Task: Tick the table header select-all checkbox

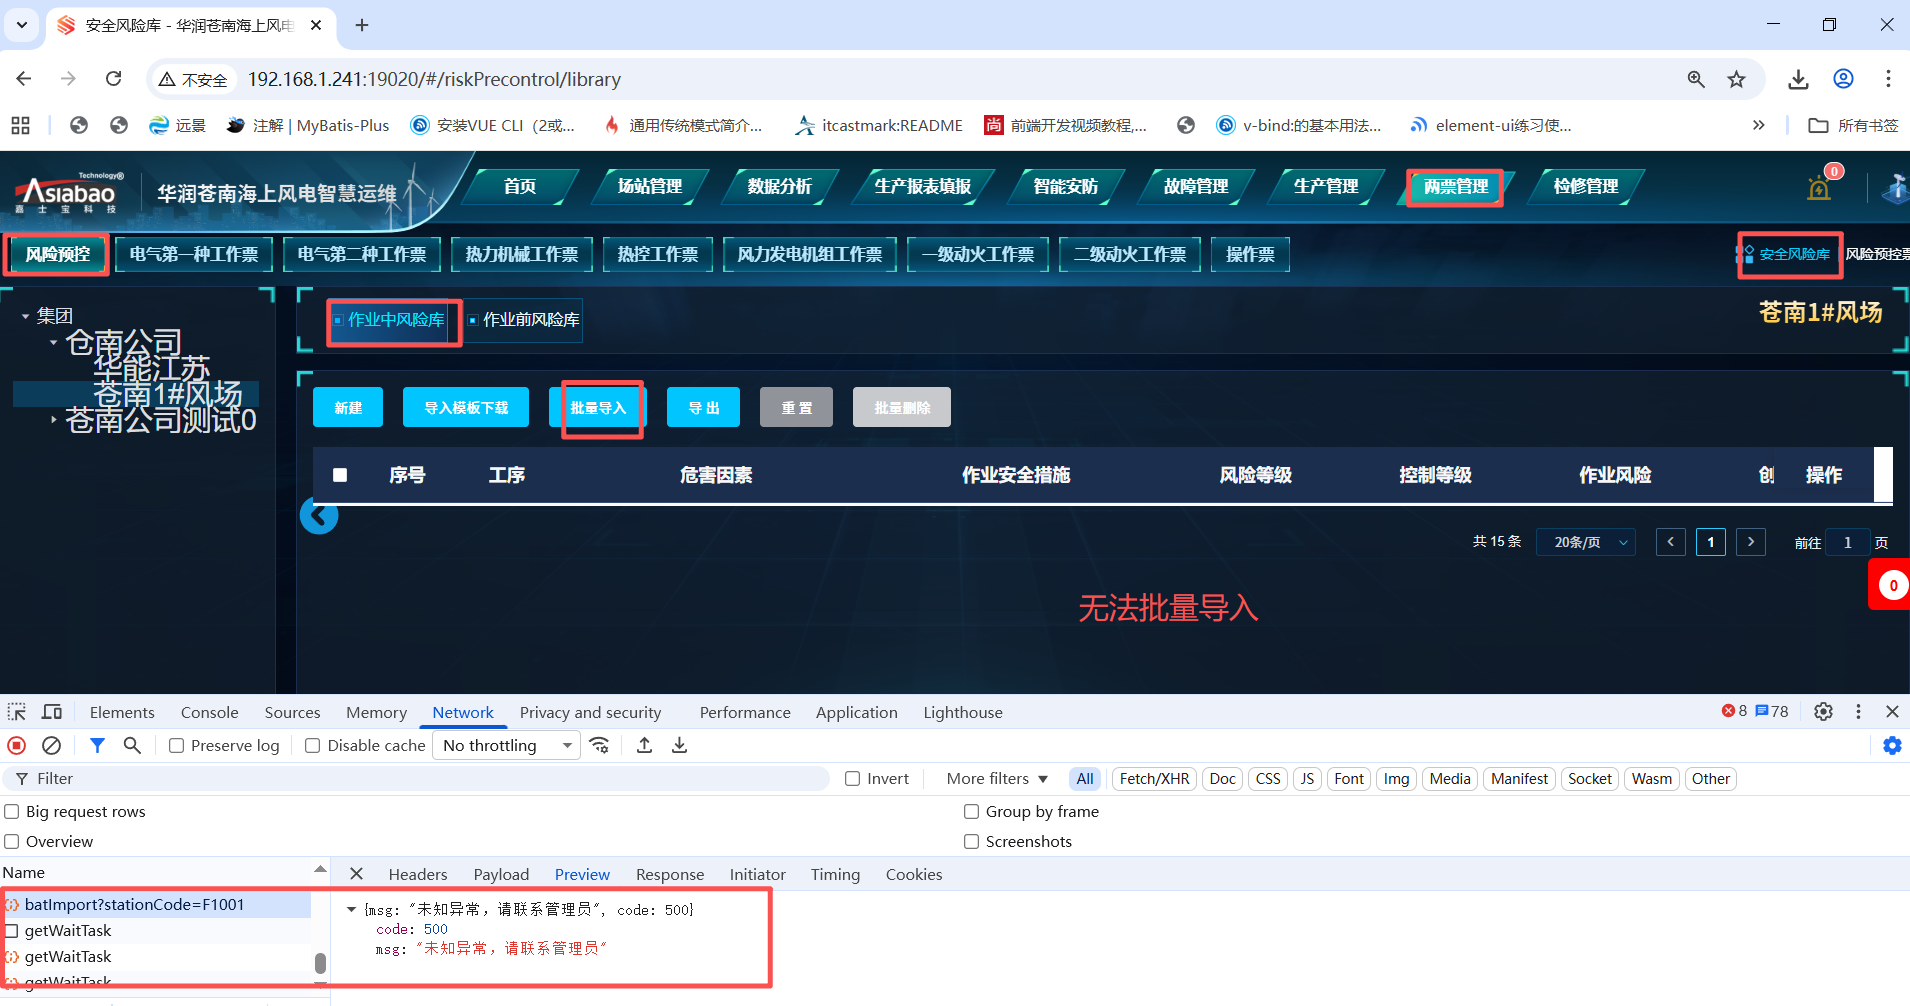Action: point(340,475)
